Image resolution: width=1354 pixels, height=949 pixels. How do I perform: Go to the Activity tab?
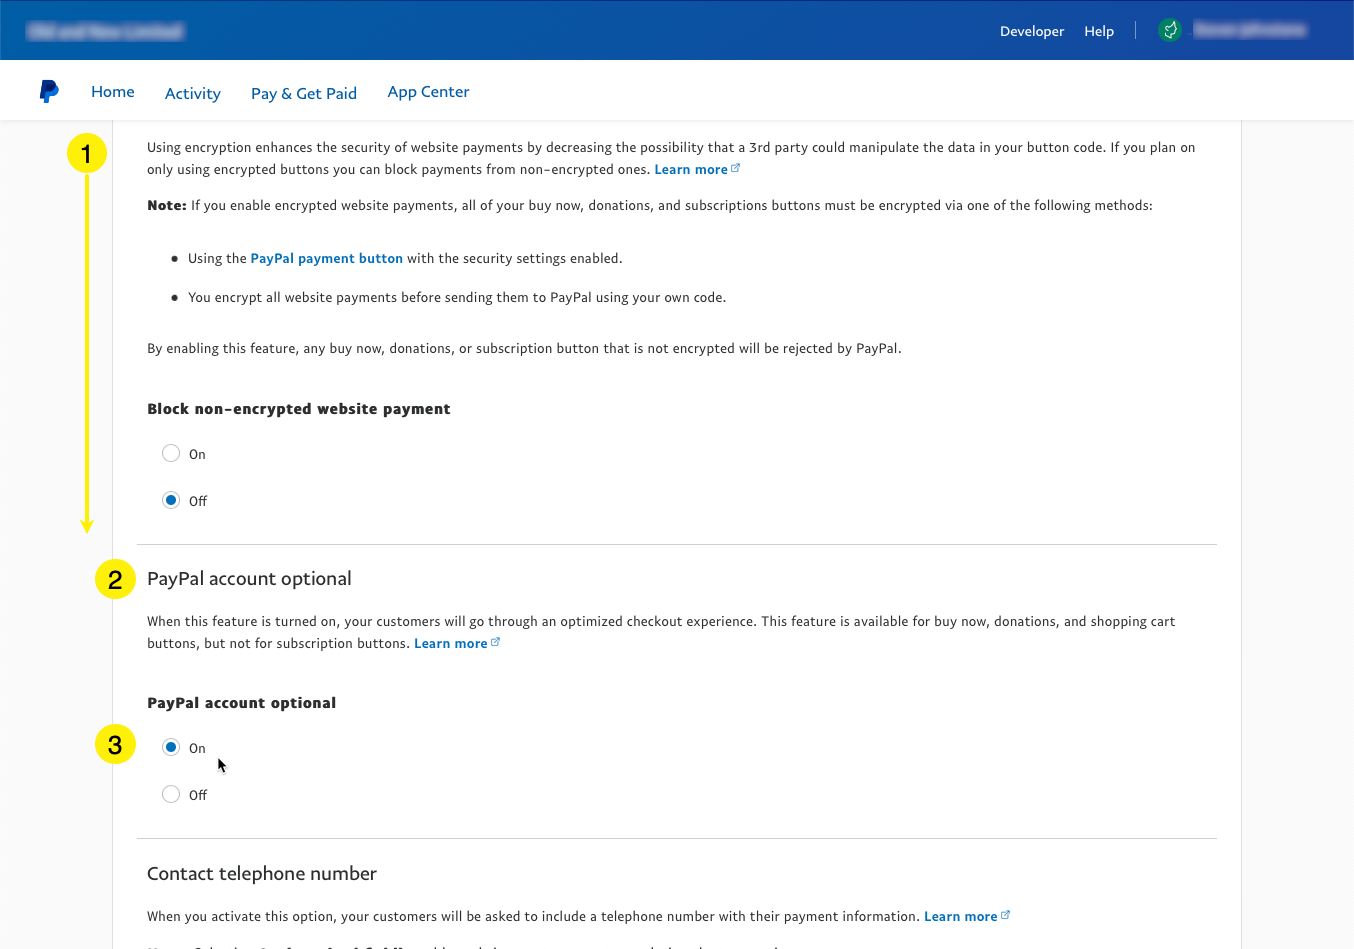click(193, 93)
